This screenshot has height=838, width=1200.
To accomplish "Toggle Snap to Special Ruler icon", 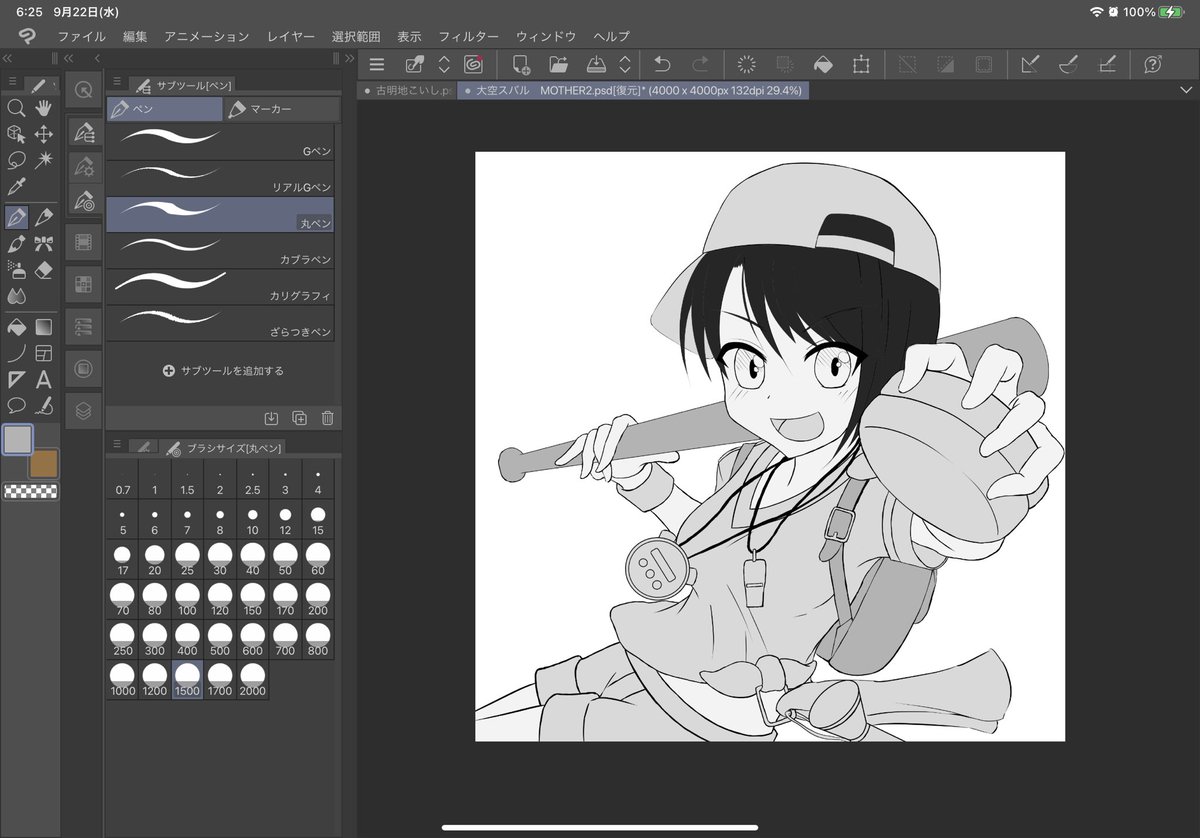I will pyautogui.click(x=1068, y=64).
